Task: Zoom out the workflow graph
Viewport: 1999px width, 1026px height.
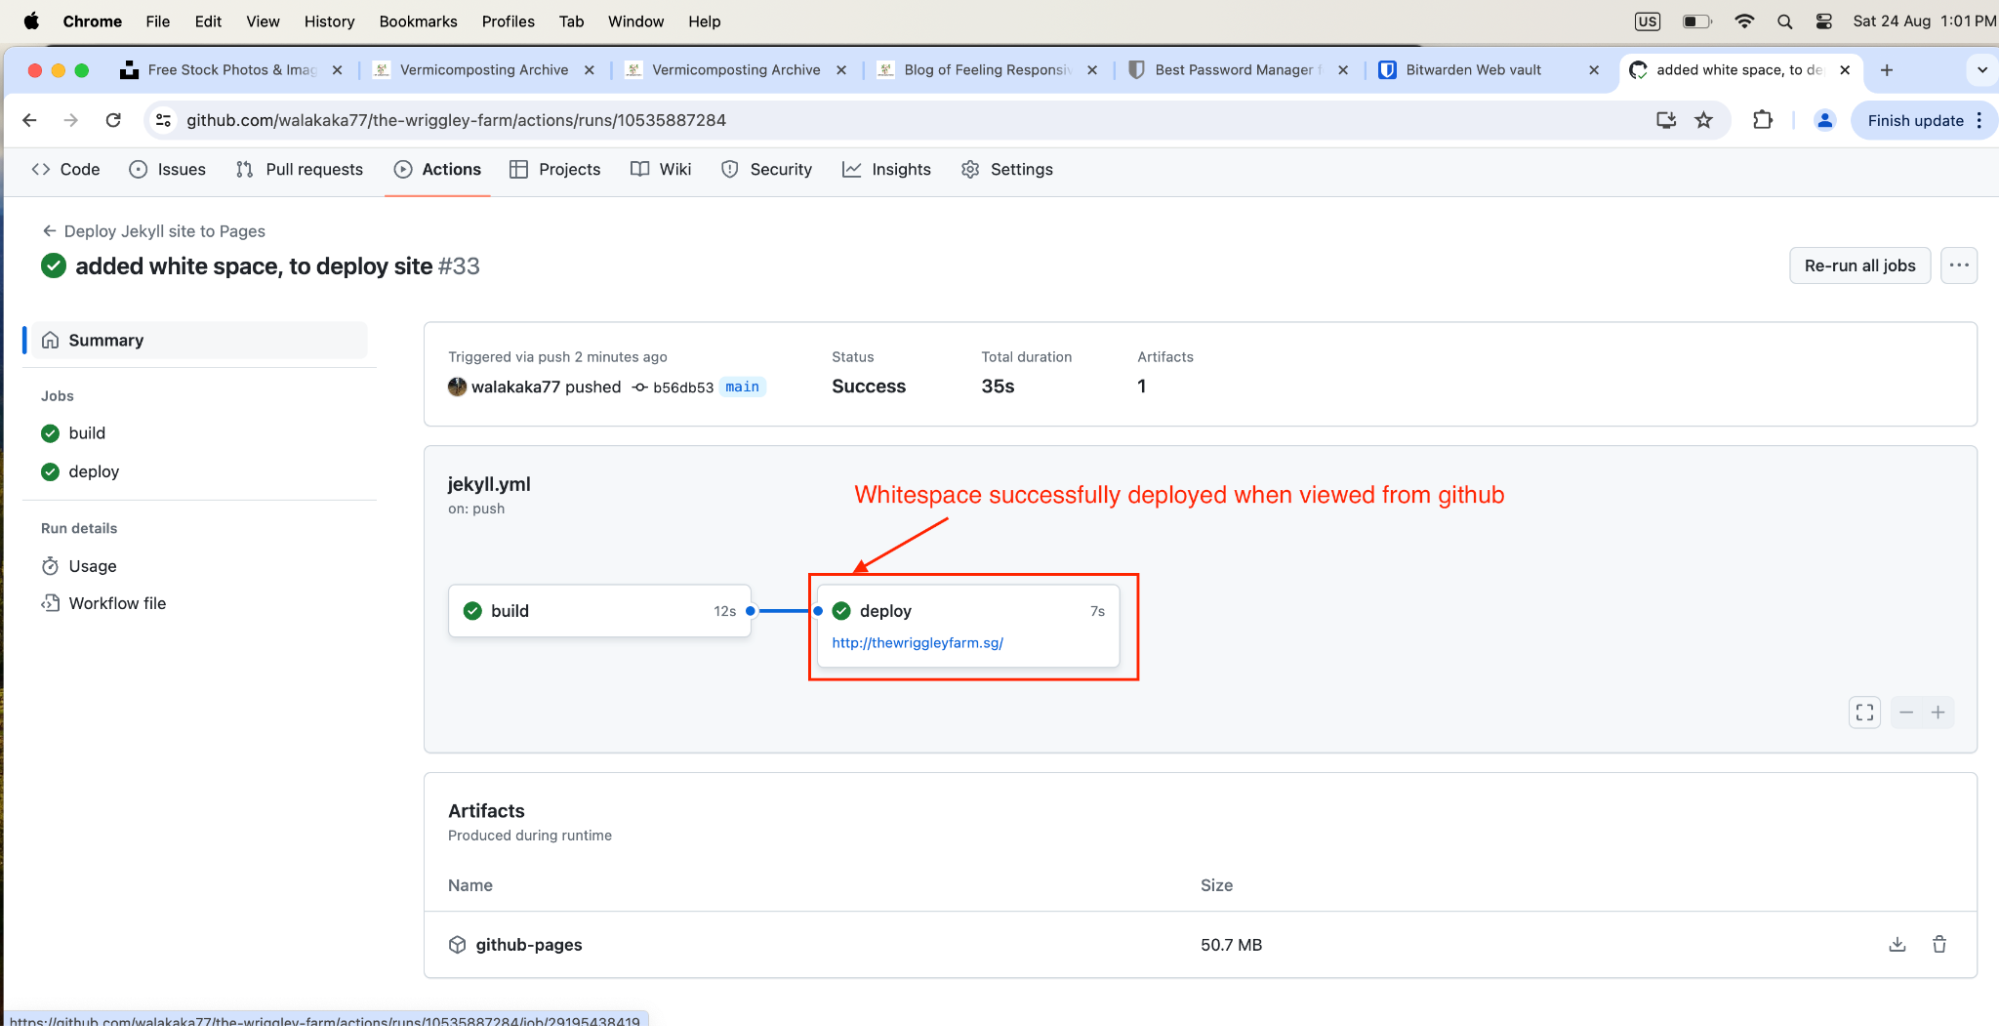Action: (x=1906, y=712)
